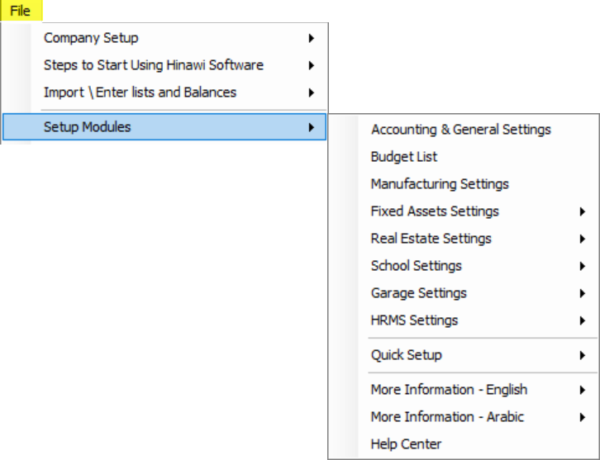600x460 pixels.
Task: Open the File menu
Action: (21, 10)
